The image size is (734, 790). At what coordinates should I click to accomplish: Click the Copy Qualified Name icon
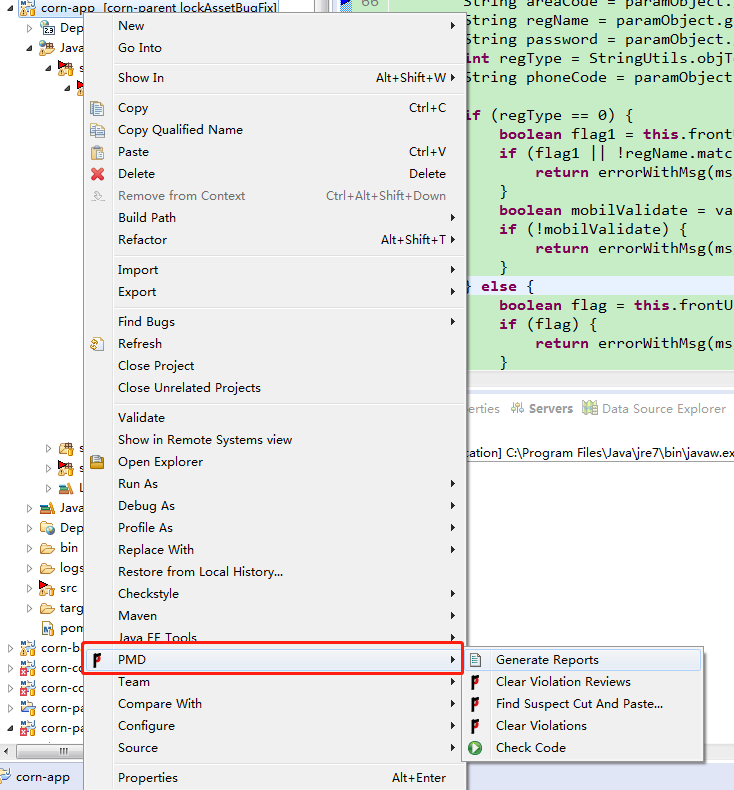tap(97, 130)
